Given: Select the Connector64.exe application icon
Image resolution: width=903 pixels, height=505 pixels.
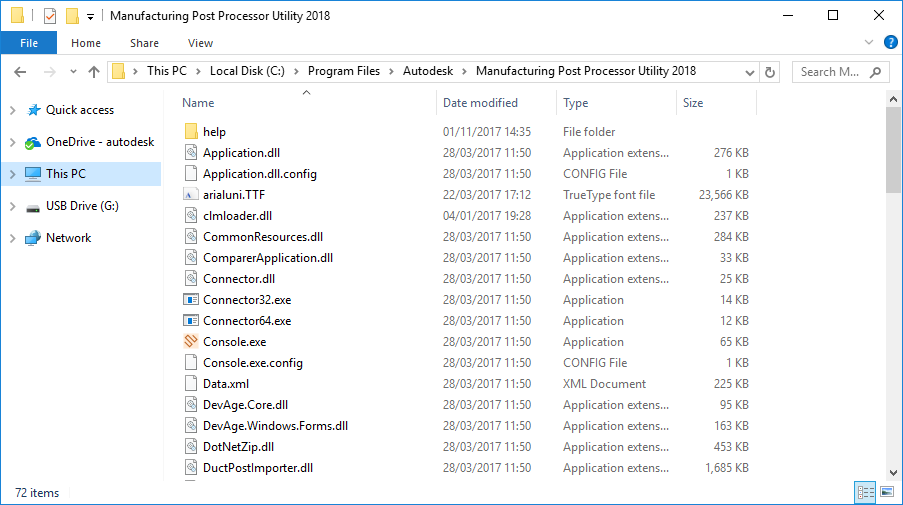Looking at the screenshot, I should pyautogui.click(x=191, y=321).
